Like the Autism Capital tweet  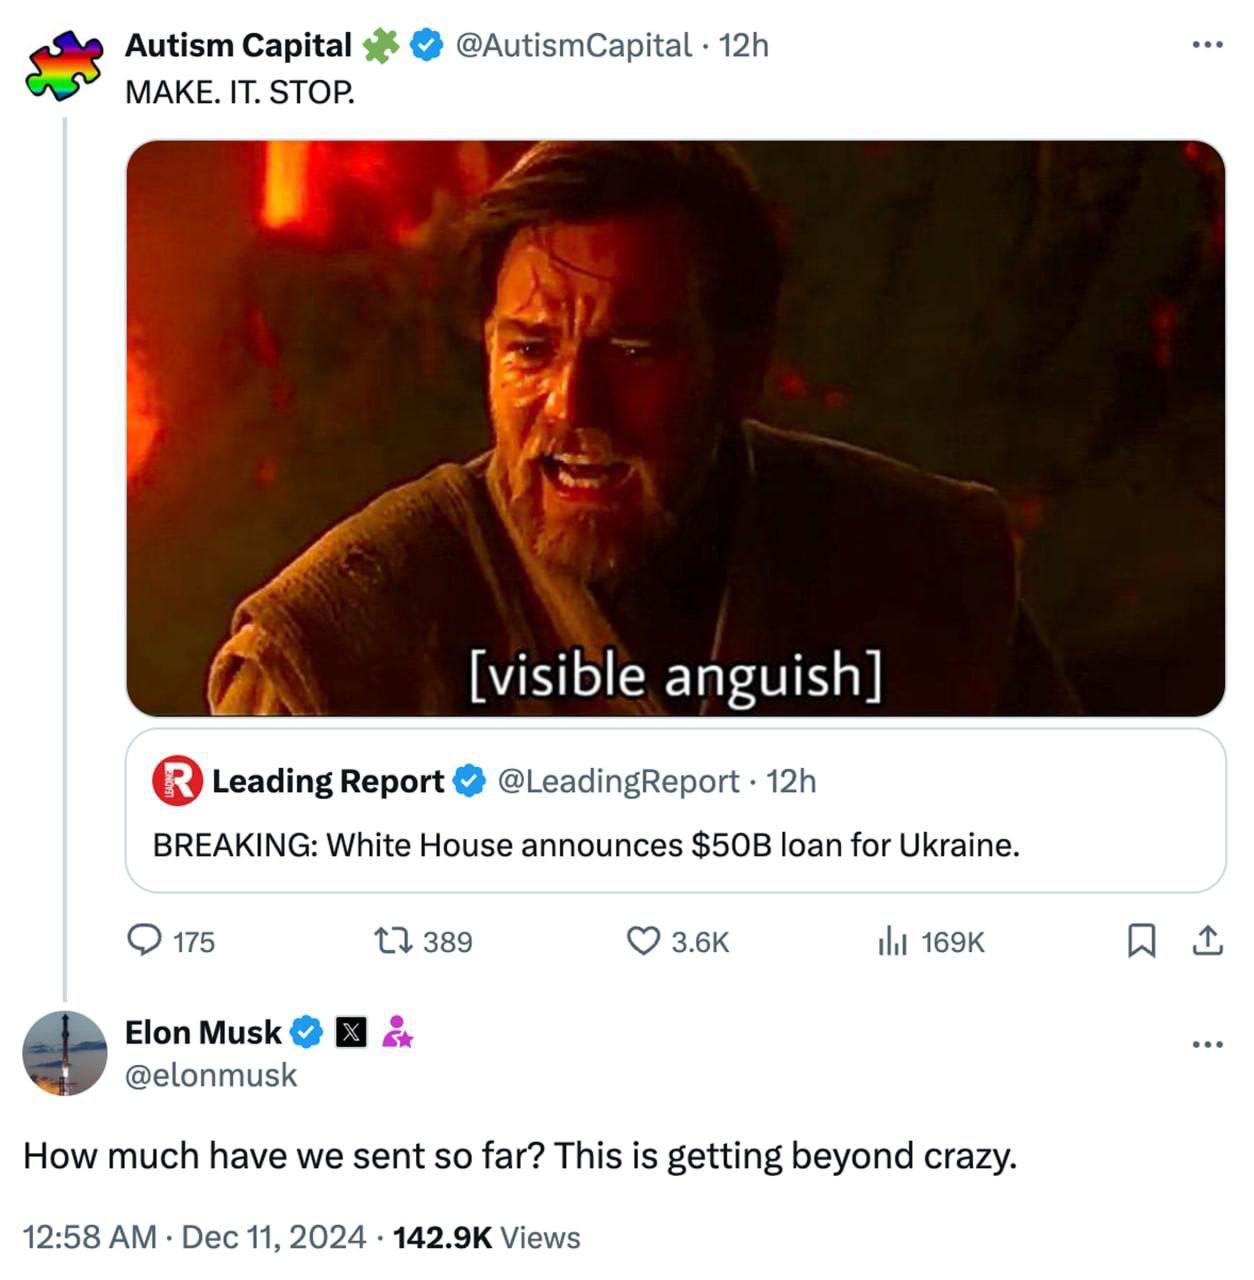point(642,941)
